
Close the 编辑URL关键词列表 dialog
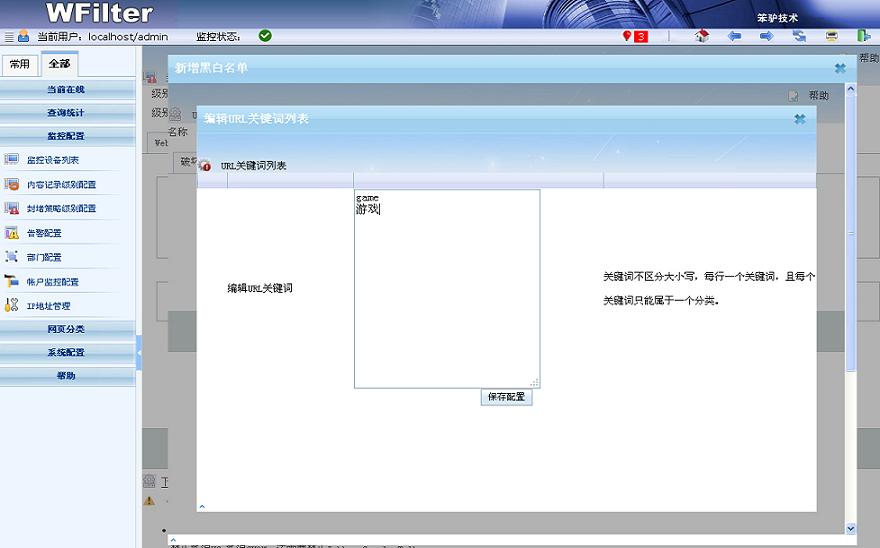[x=800, y=119]
